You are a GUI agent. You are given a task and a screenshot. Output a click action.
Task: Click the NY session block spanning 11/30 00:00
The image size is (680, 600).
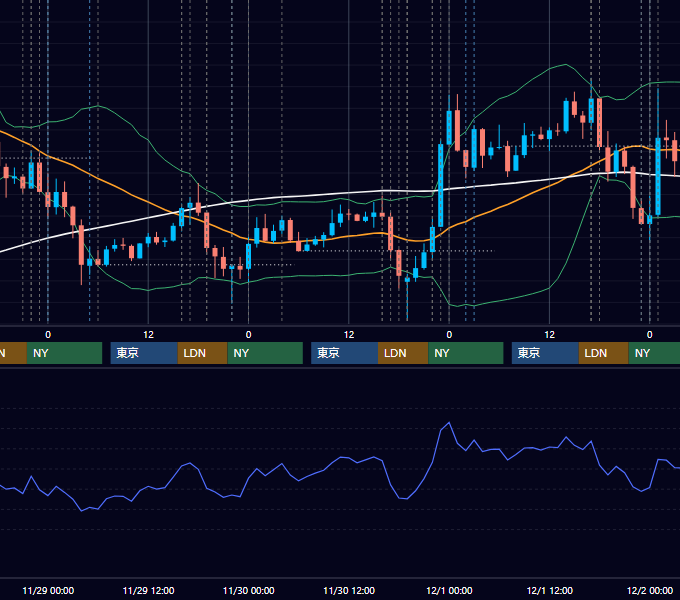pyautogui.click(x=265, y=353)
